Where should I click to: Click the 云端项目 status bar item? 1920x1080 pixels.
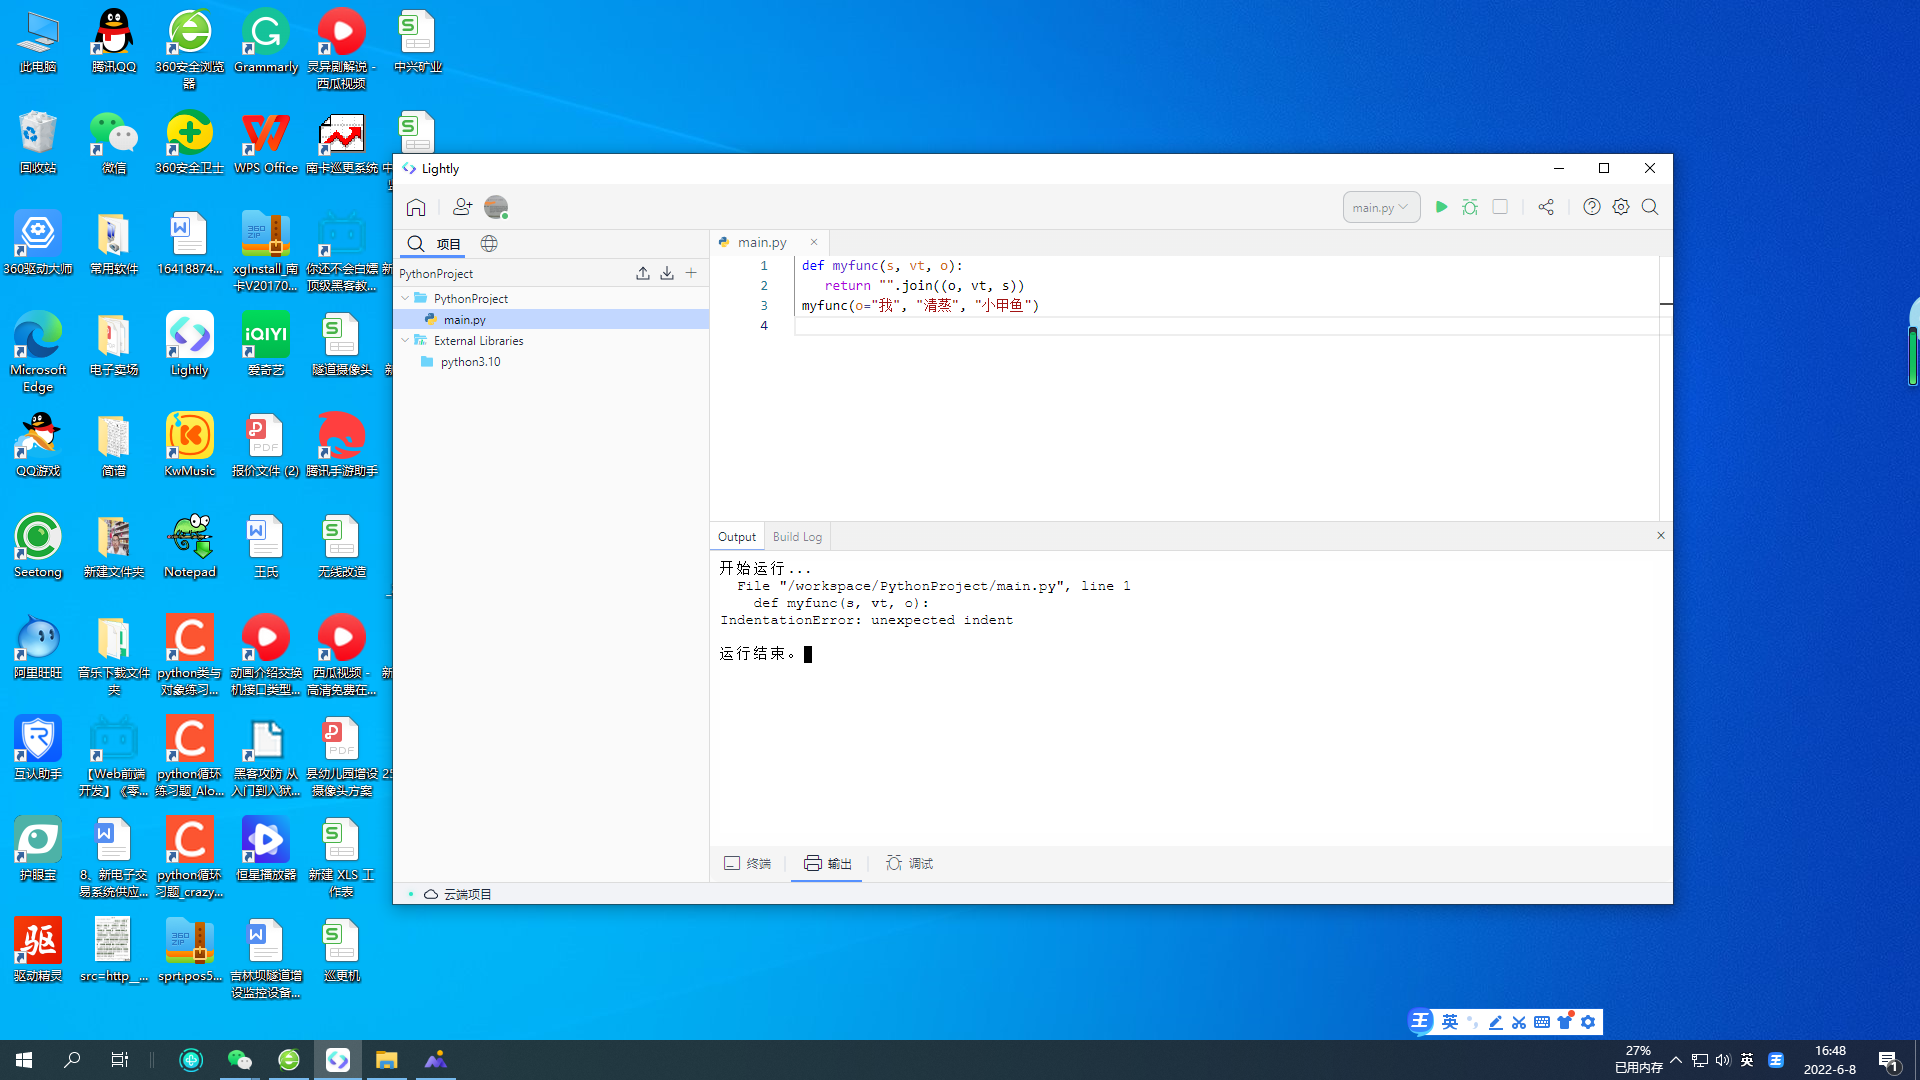458,894
